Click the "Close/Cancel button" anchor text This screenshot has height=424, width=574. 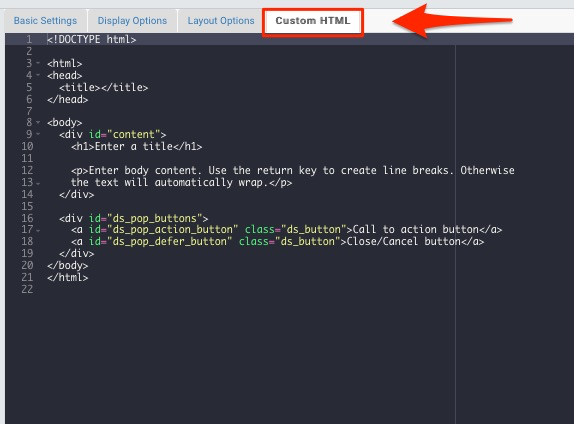(x=403, y=241)
